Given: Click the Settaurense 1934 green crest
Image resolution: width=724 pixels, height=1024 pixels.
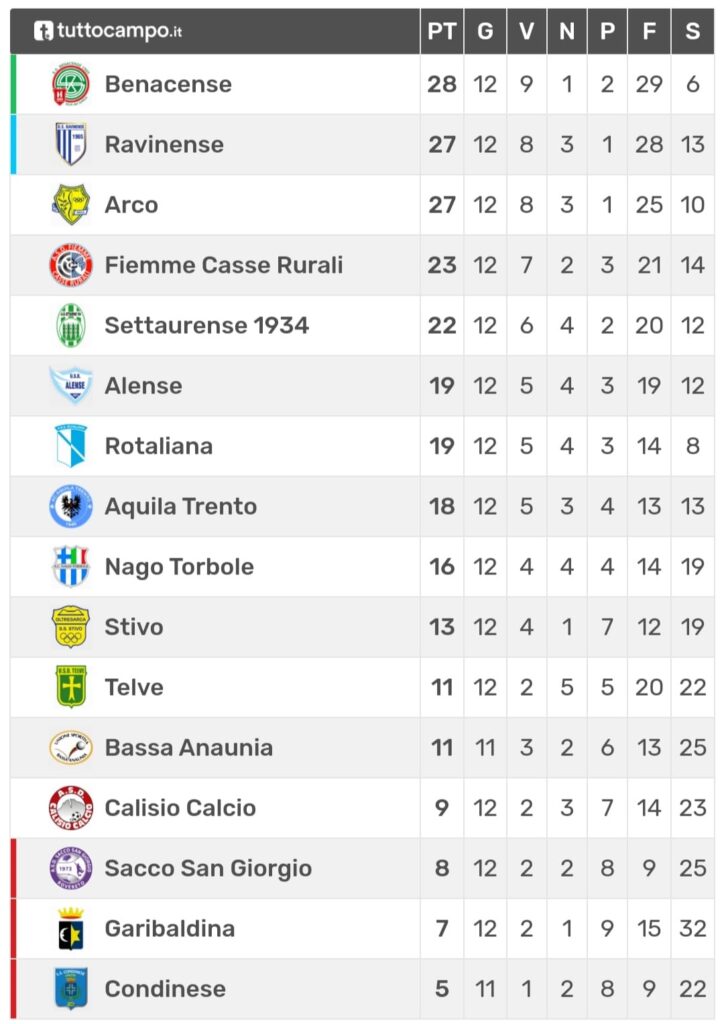Looking at the screenshot, I should 71,325.
